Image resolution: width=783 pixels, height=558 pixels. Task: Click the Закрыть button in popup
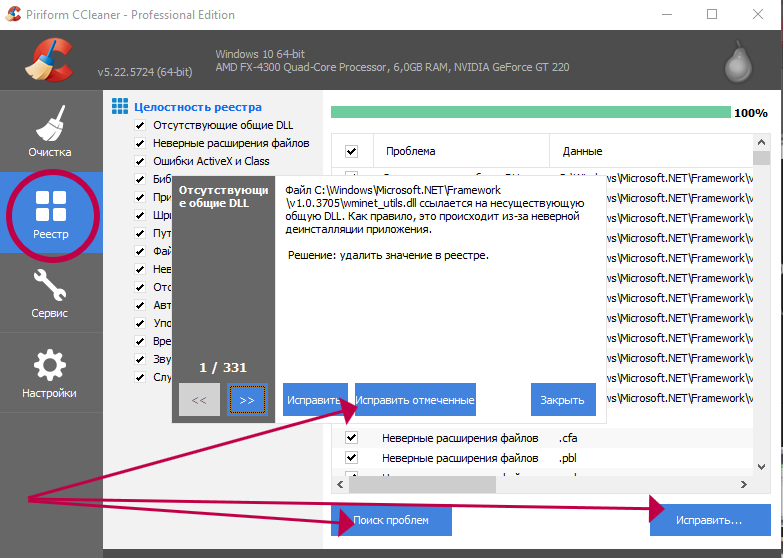click(562, 400)
